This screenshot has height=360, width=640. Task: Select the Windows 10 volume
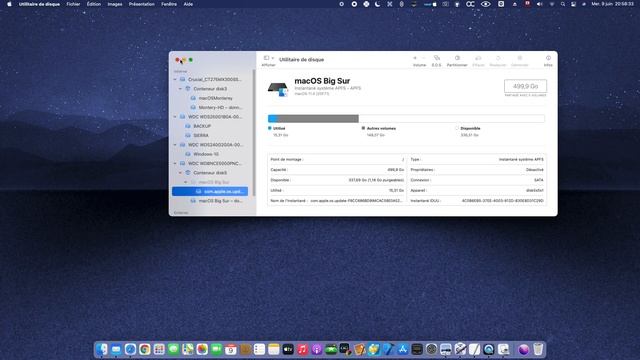(x=210, y=154)
